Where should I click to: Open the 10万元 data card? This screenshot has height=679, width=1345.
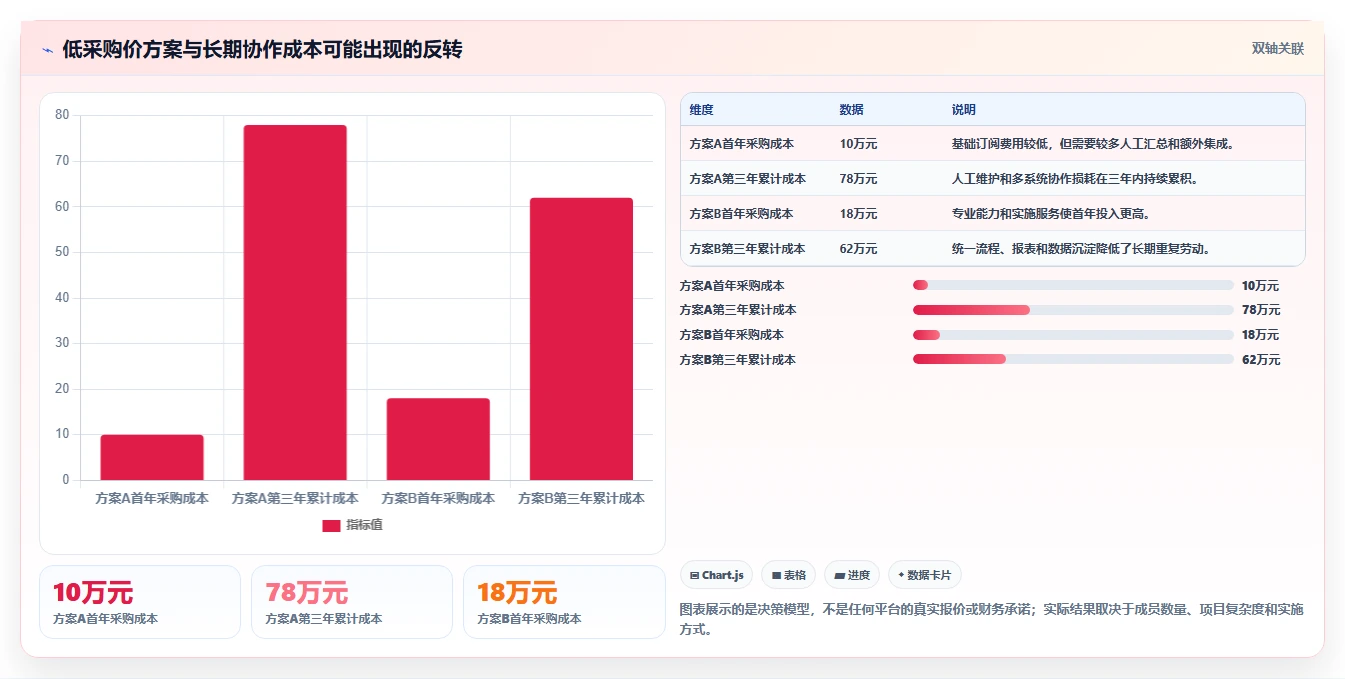click(x=140, y=602)
